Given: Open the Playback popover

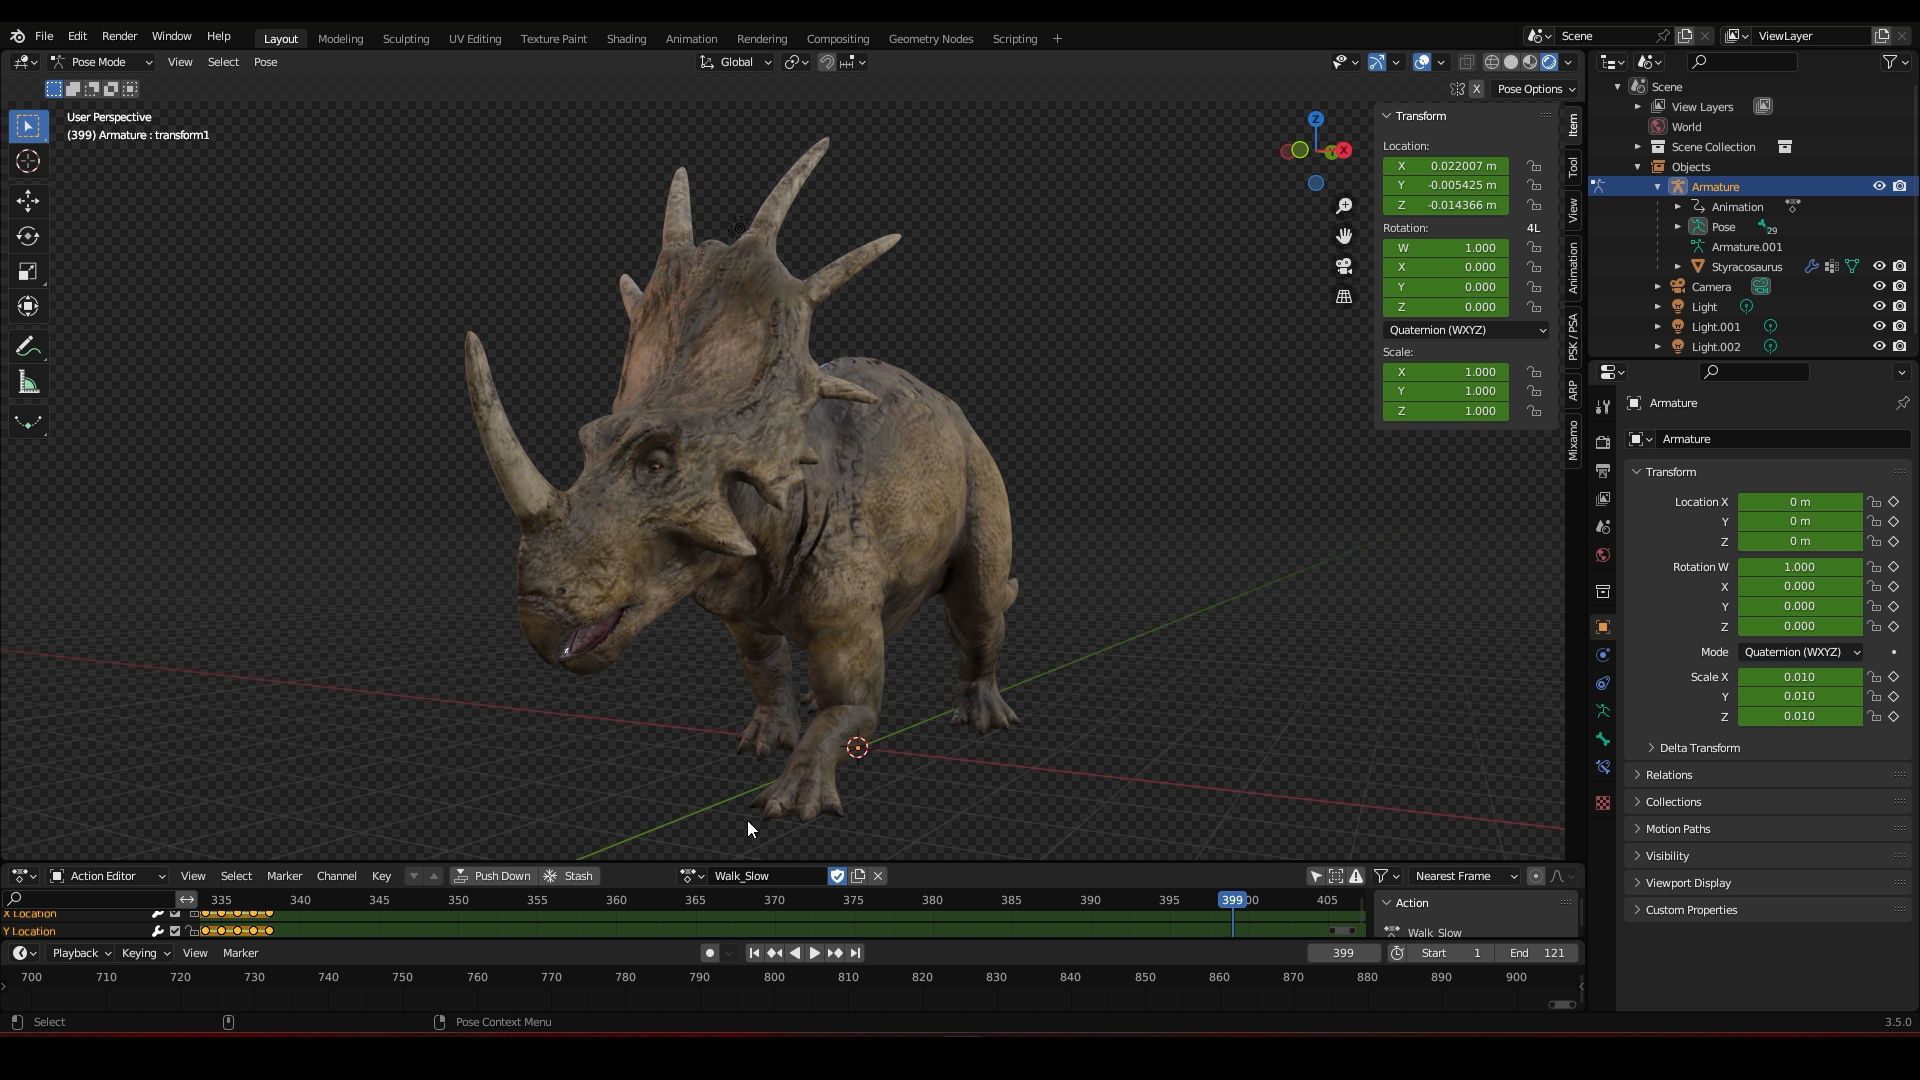Looking at the screenshot, I should point(80,953).
